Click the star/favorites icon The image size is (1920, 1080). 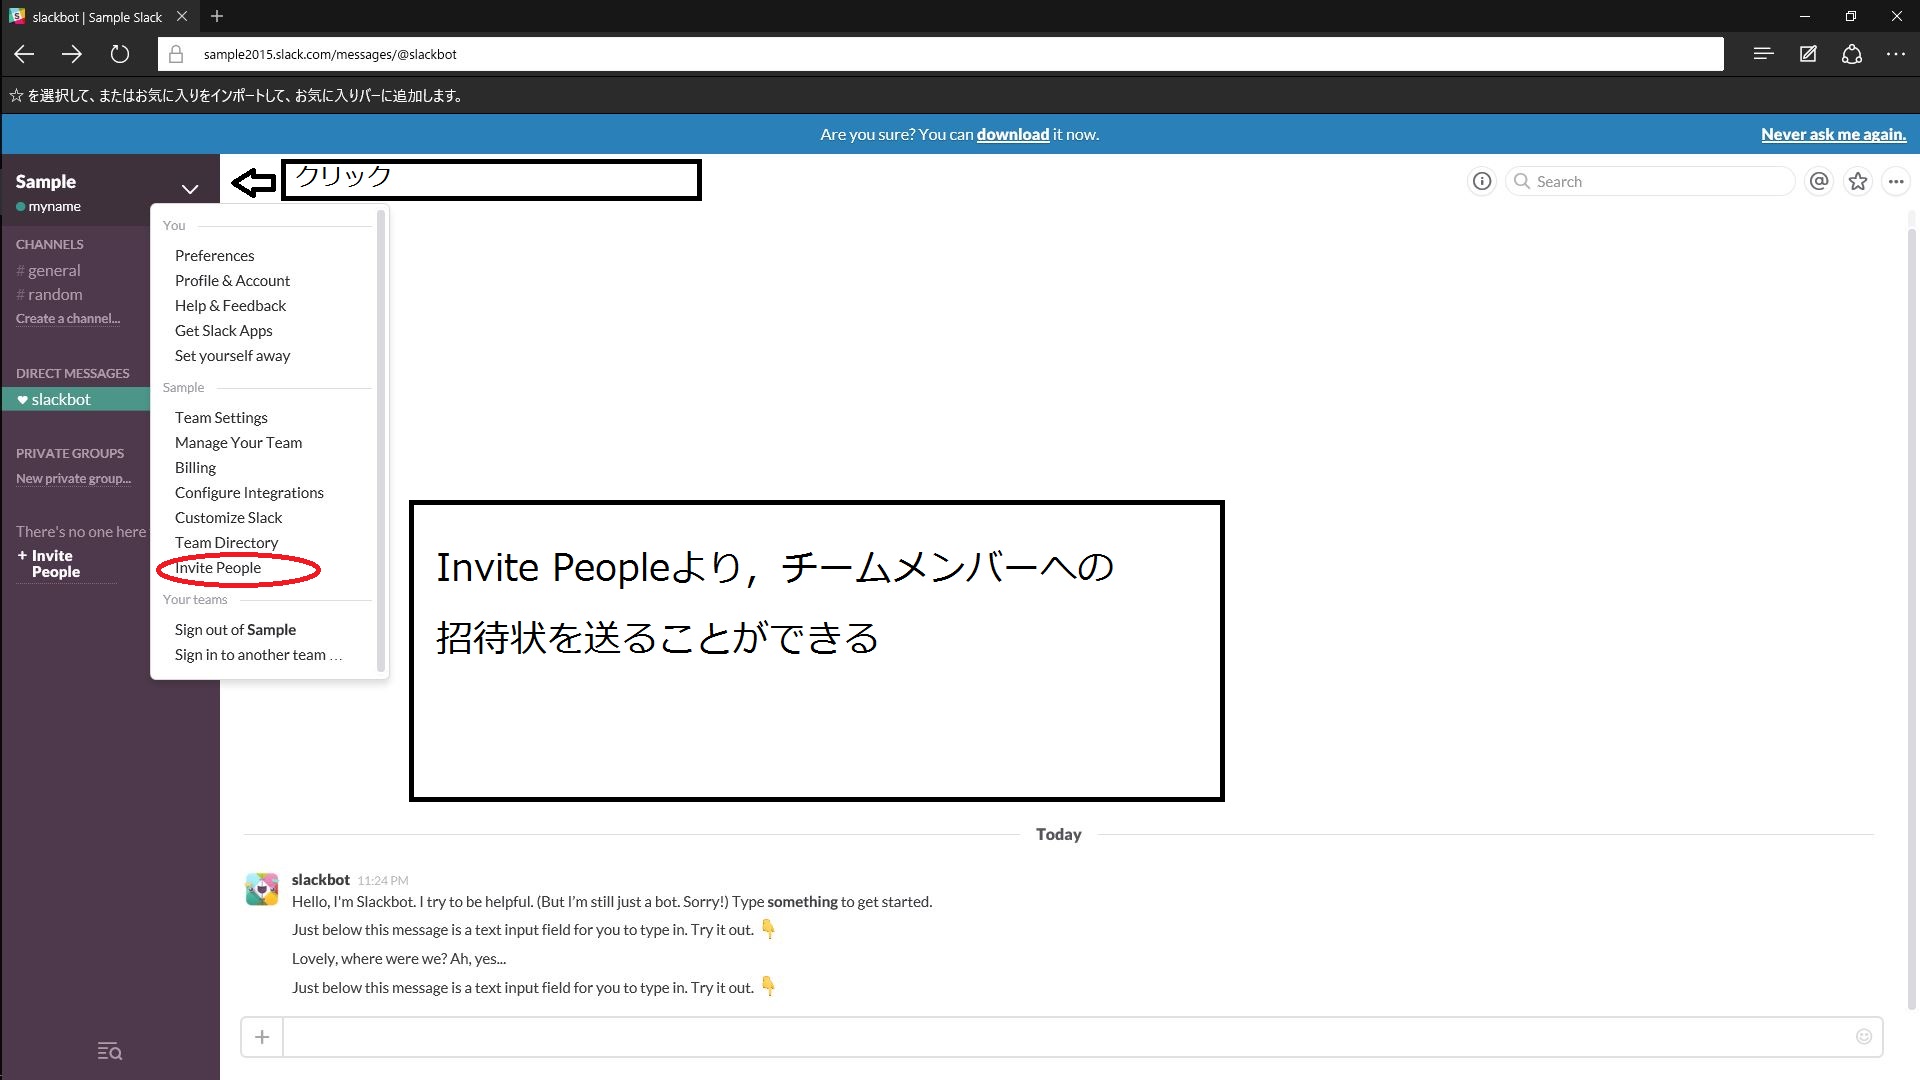pos(1857,181)
